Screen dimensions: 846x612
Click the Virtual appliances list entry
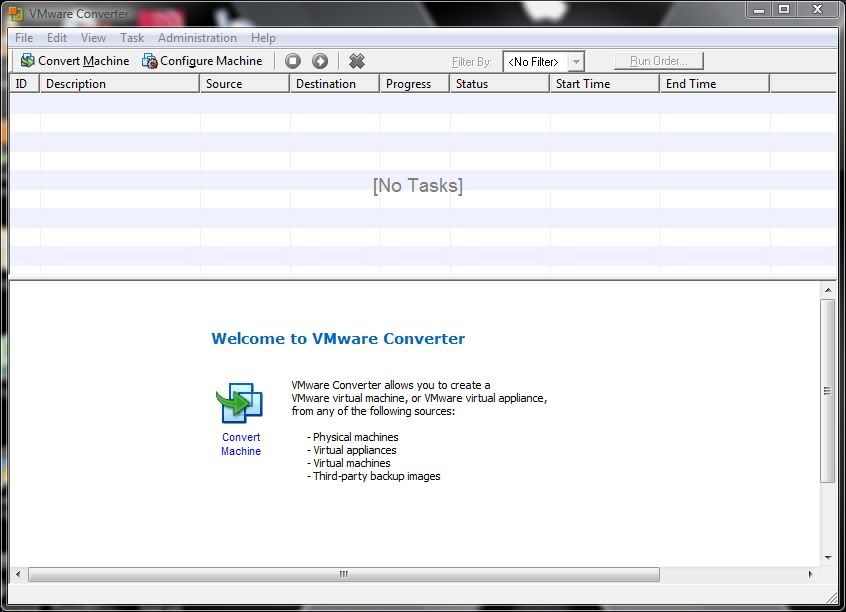(352, 450)
